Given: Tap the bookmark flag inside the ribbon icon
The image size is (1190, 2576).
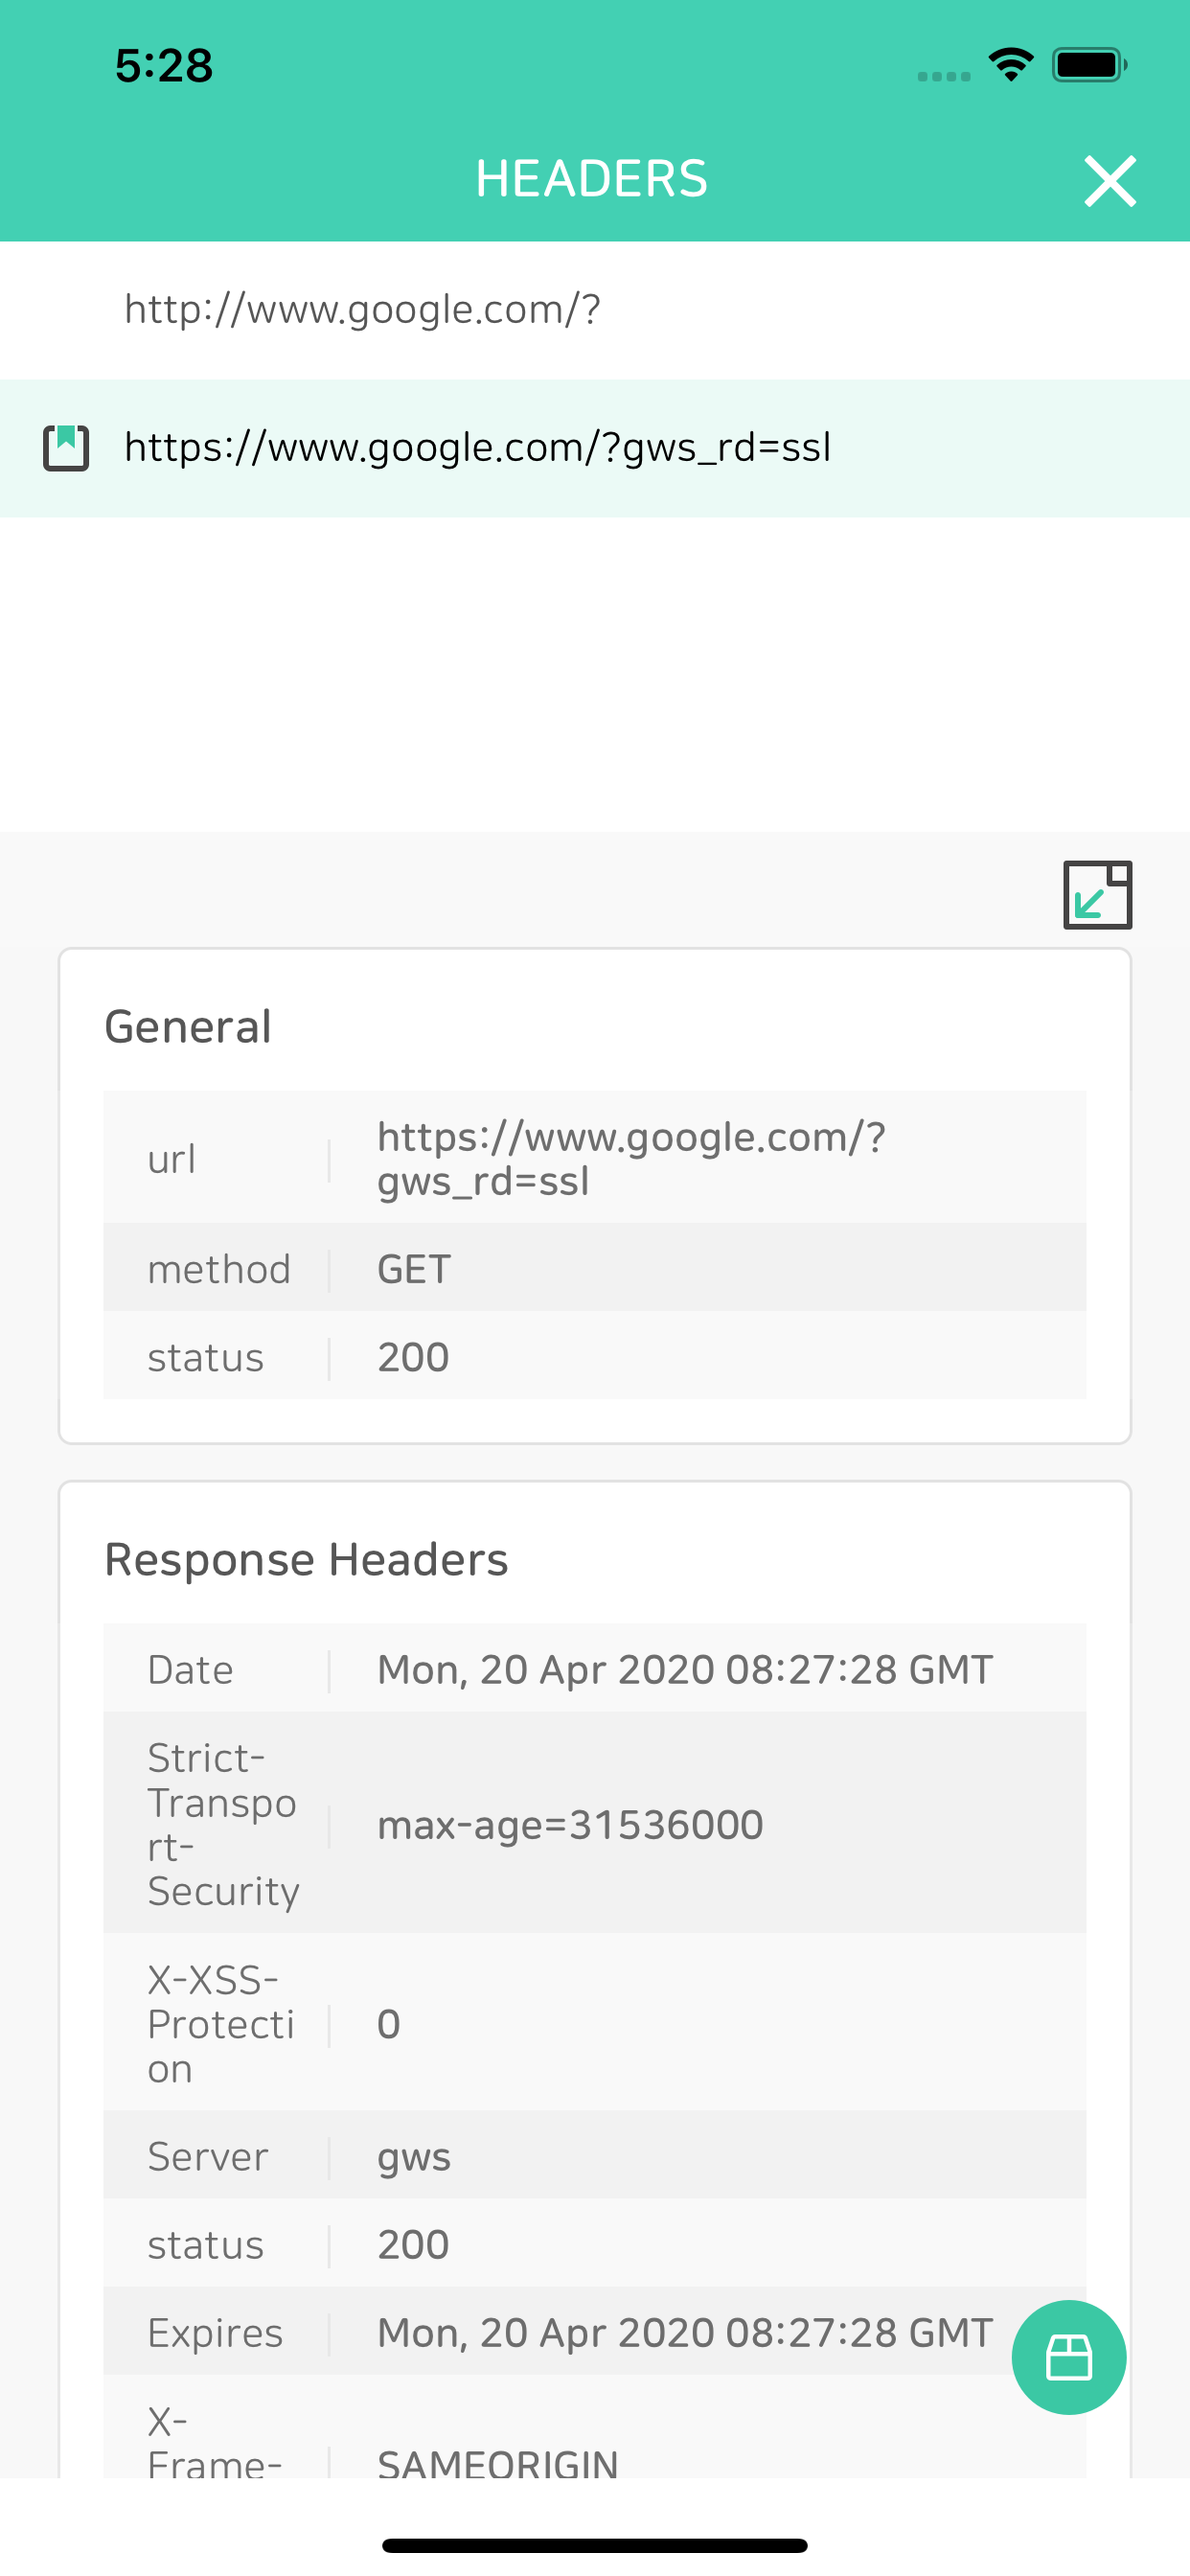Looking at the screenshot, I should click(x=68, y=440).
